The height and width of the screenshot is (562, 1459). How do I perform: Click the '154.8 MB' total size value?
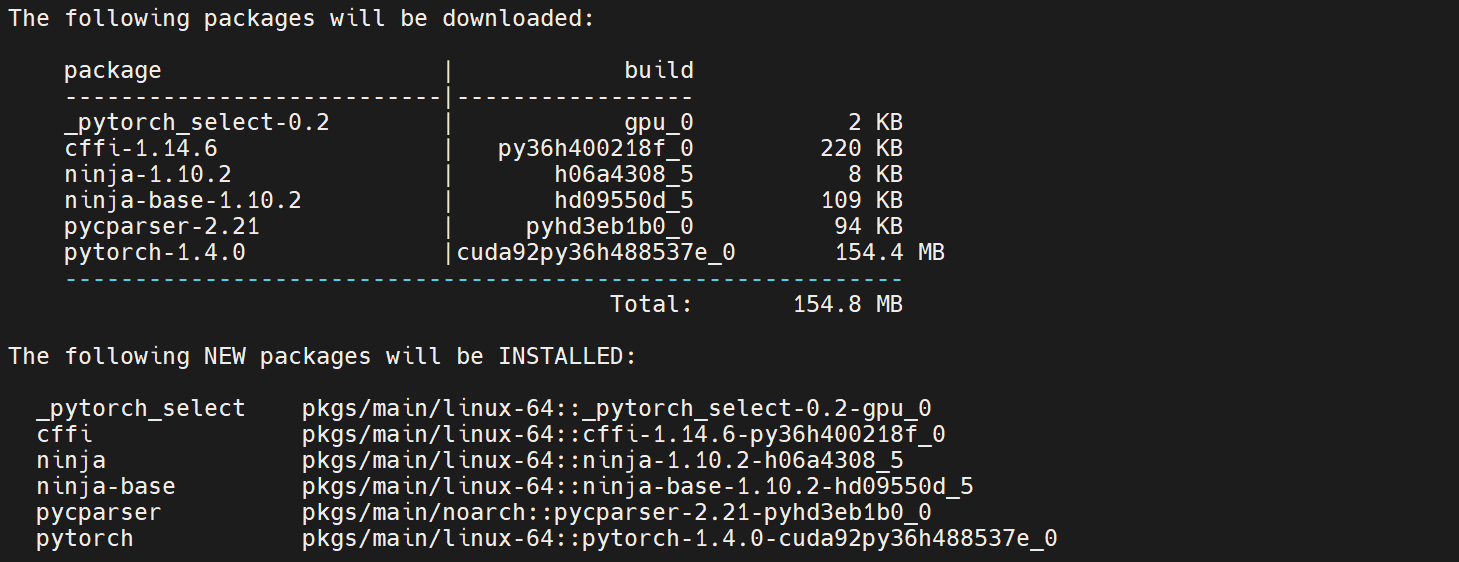coord(847,304)
